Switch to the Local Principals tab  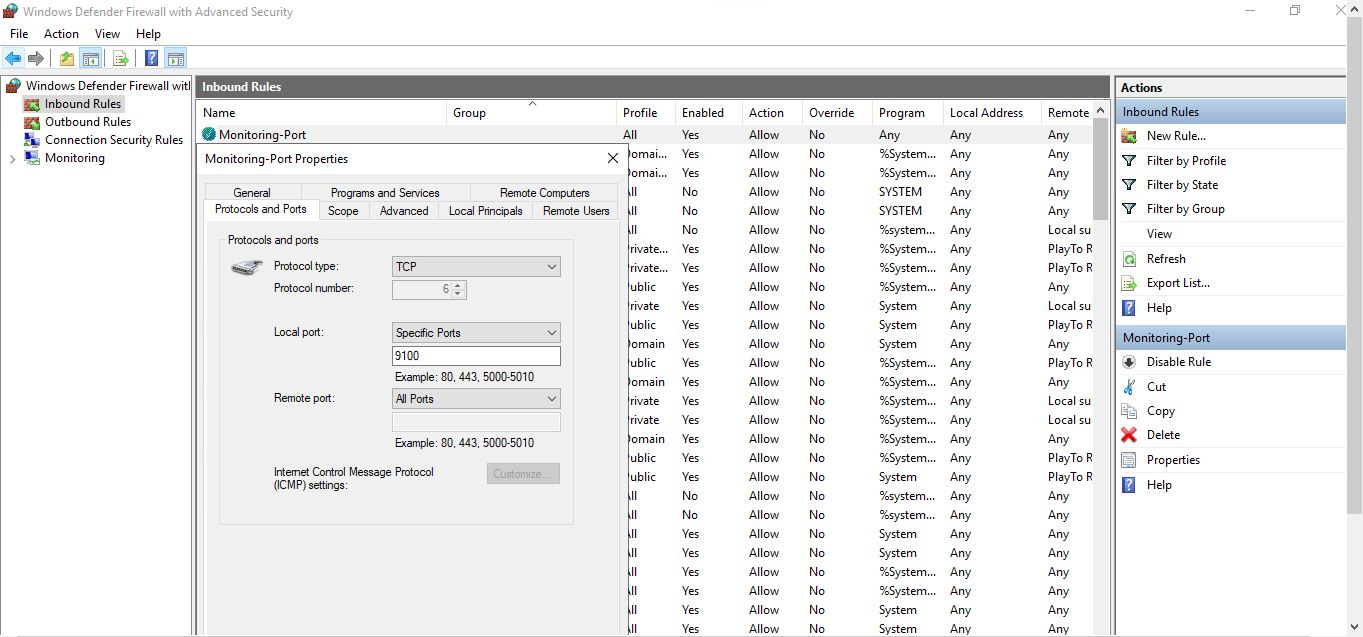485,211
